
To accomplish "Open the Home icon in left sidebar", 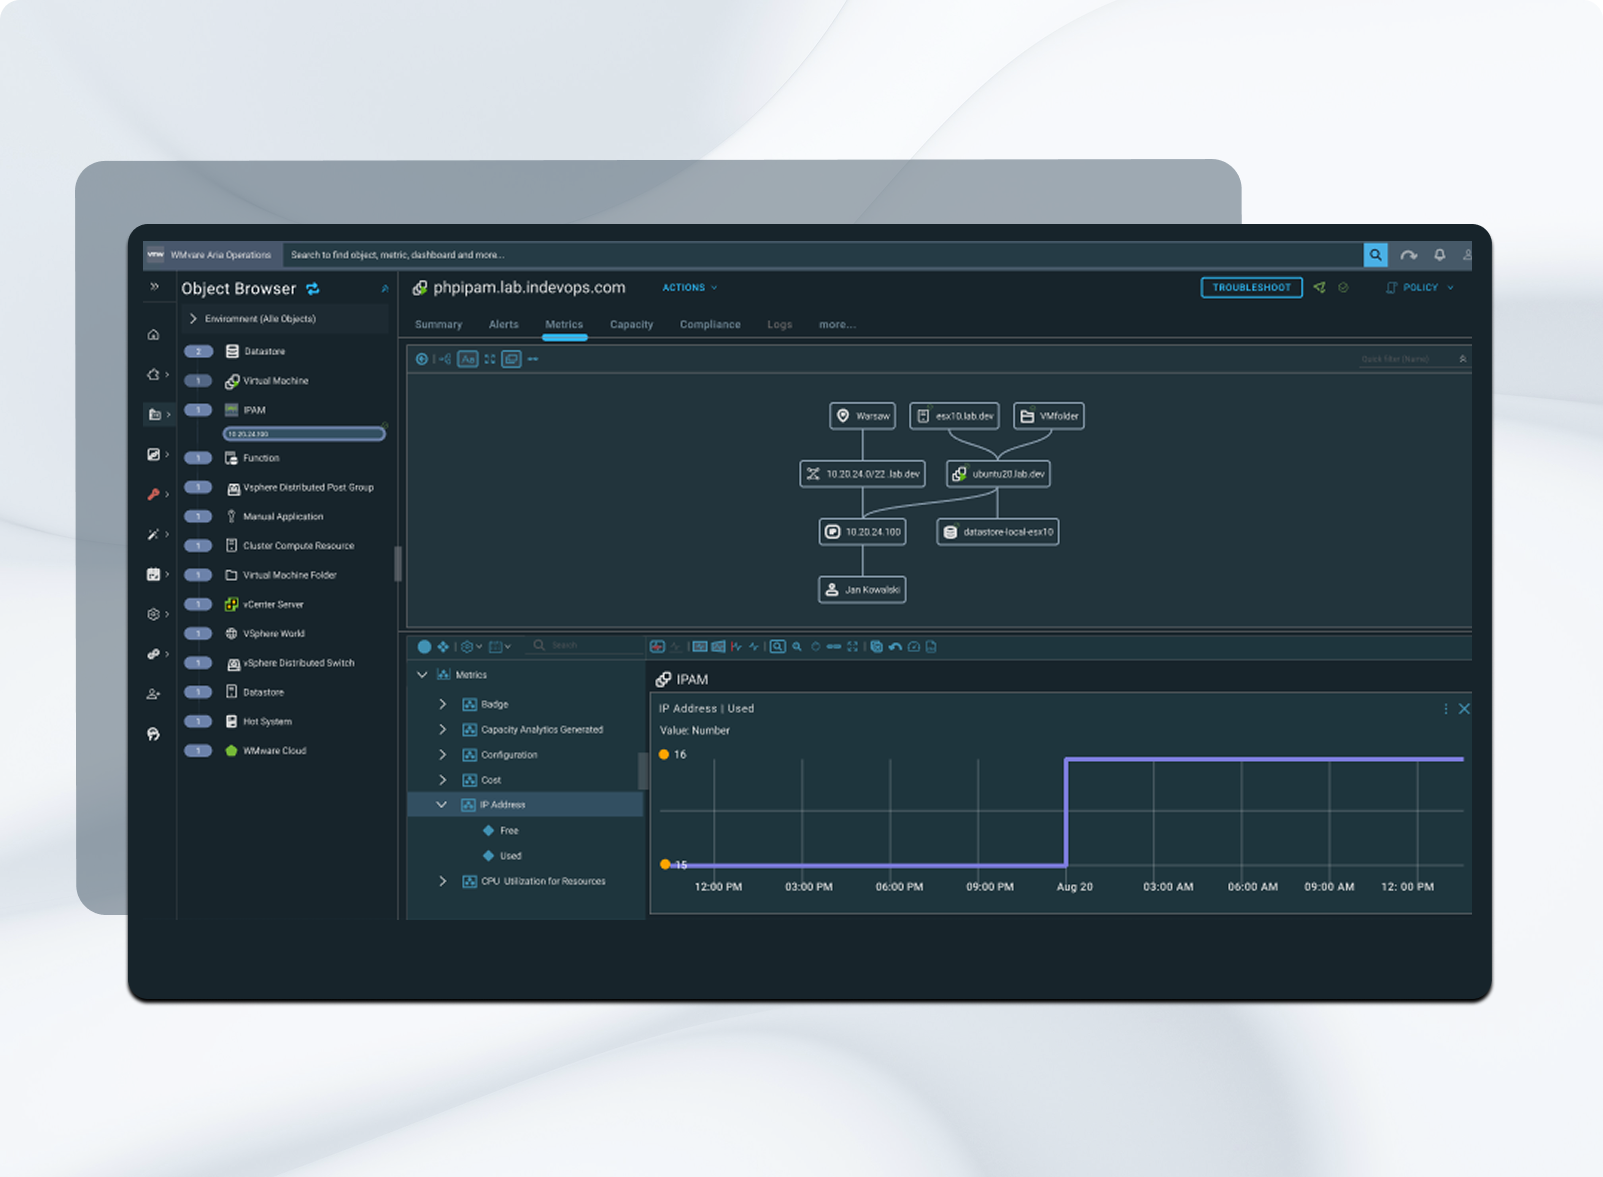I will point(153,335).
